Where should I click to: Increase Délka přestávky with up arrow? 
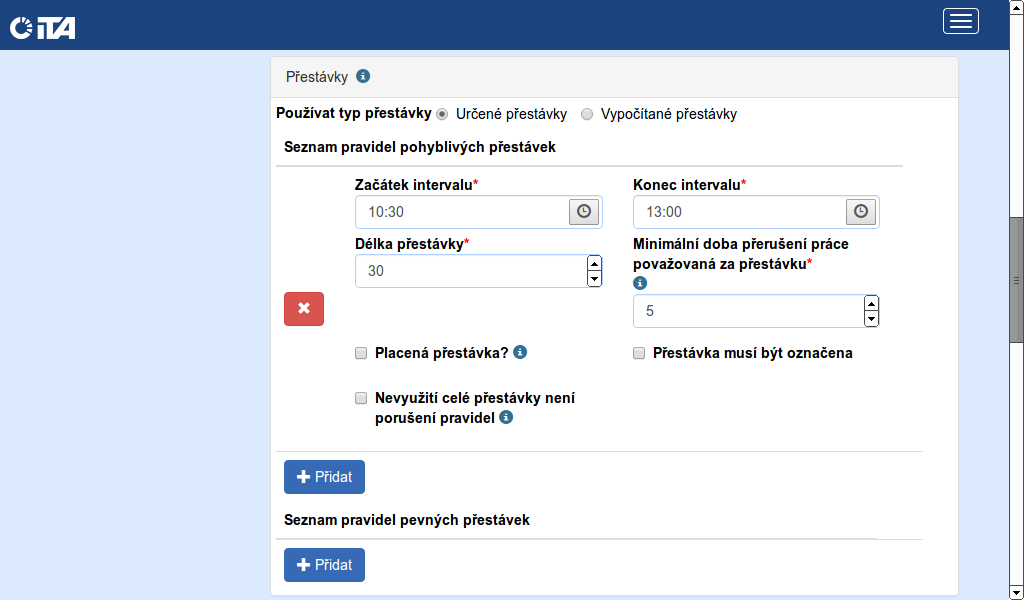coord(594,264)
